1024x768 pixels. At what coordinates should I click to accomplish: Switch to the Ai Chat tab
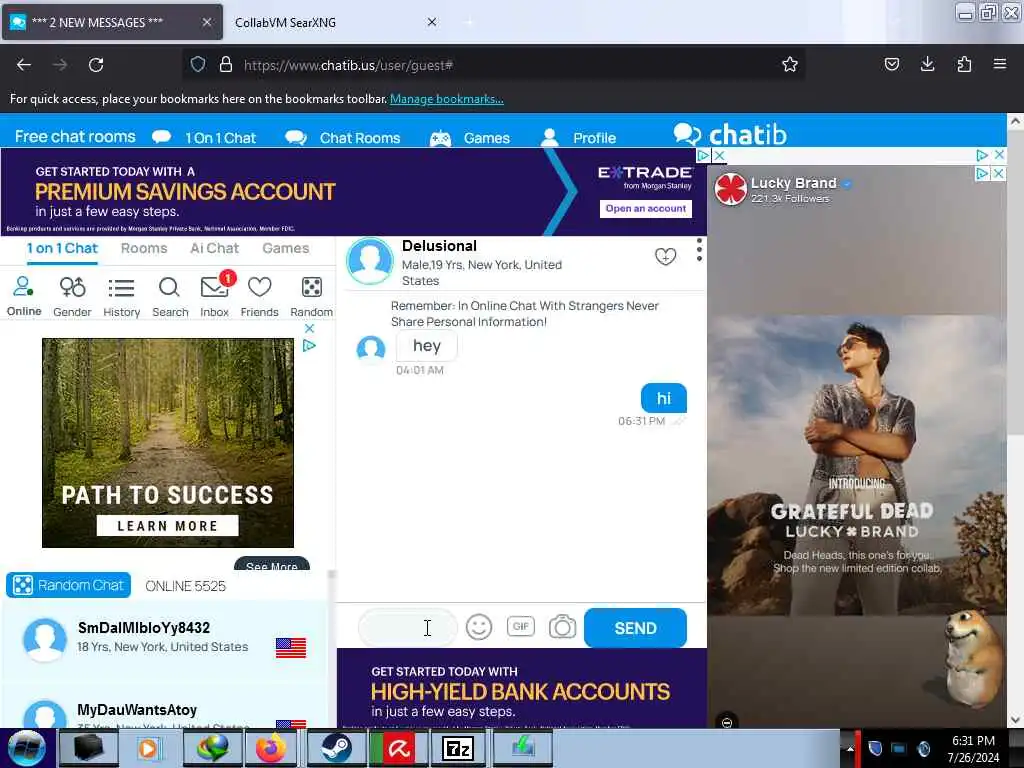214,249
